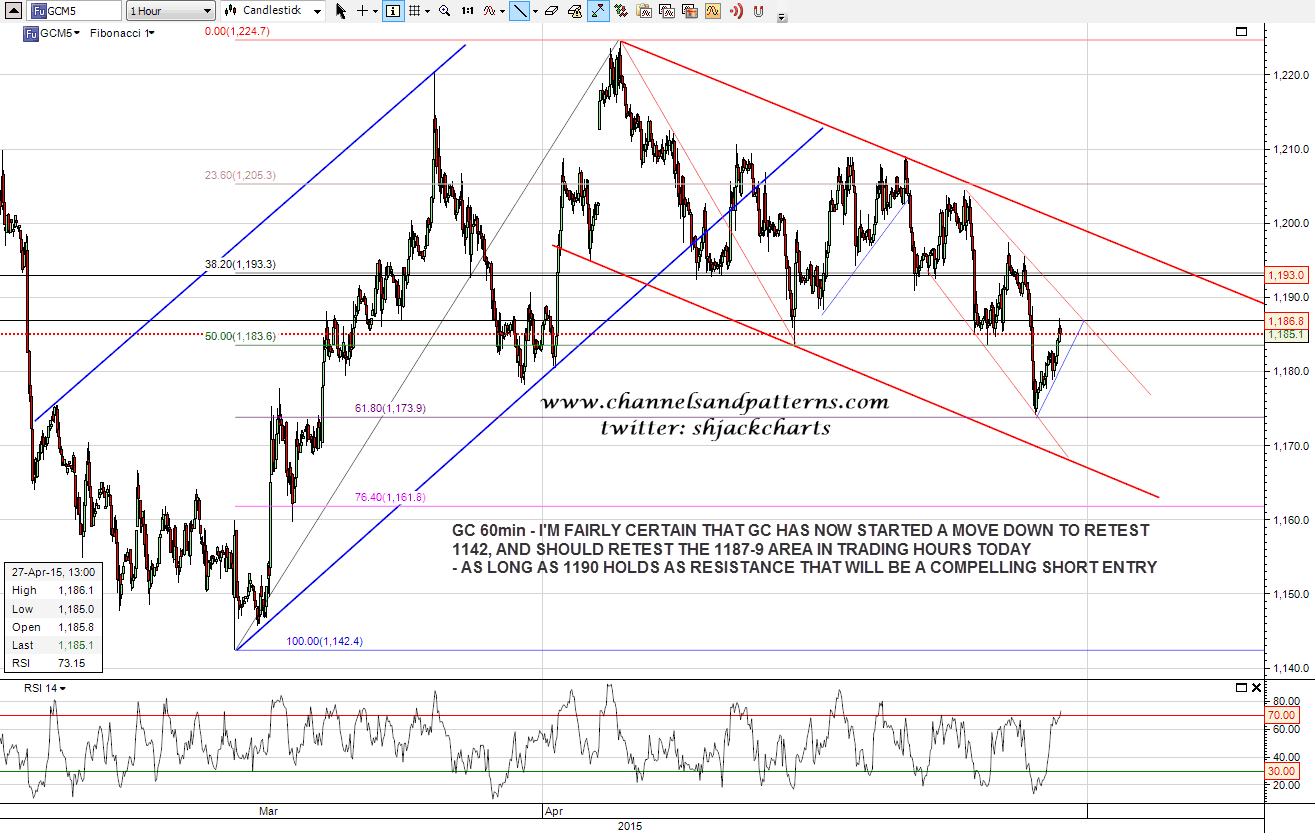Reset chart scale with 1:1 icon
This screenshot has height=833, width=1315.
point(468,11)
